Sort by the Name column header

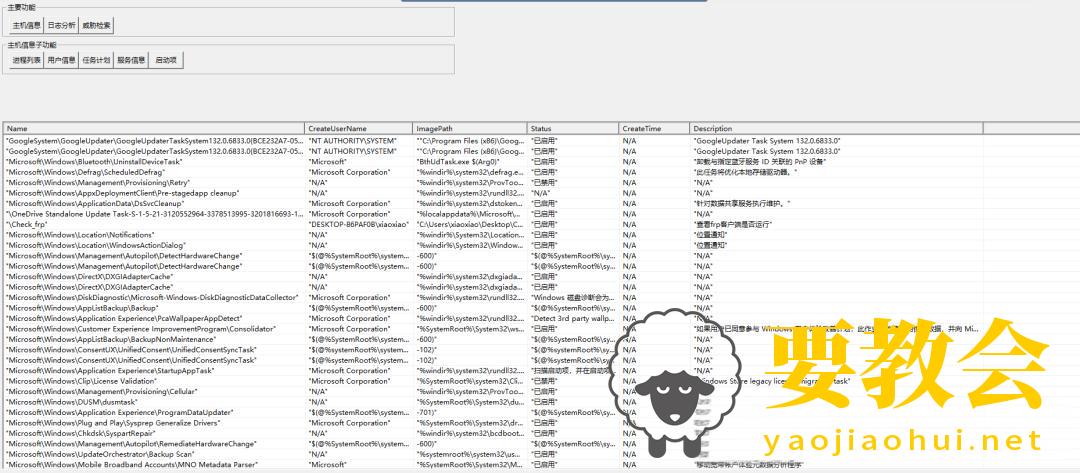tap(154, 128)
